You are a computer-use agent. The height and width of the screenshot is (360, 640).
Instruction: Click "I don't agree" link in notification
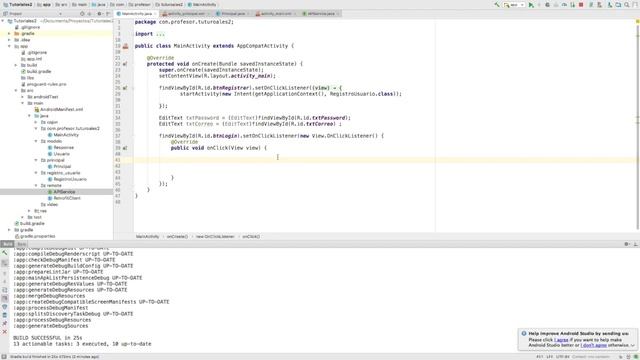(x=594, y=345)
